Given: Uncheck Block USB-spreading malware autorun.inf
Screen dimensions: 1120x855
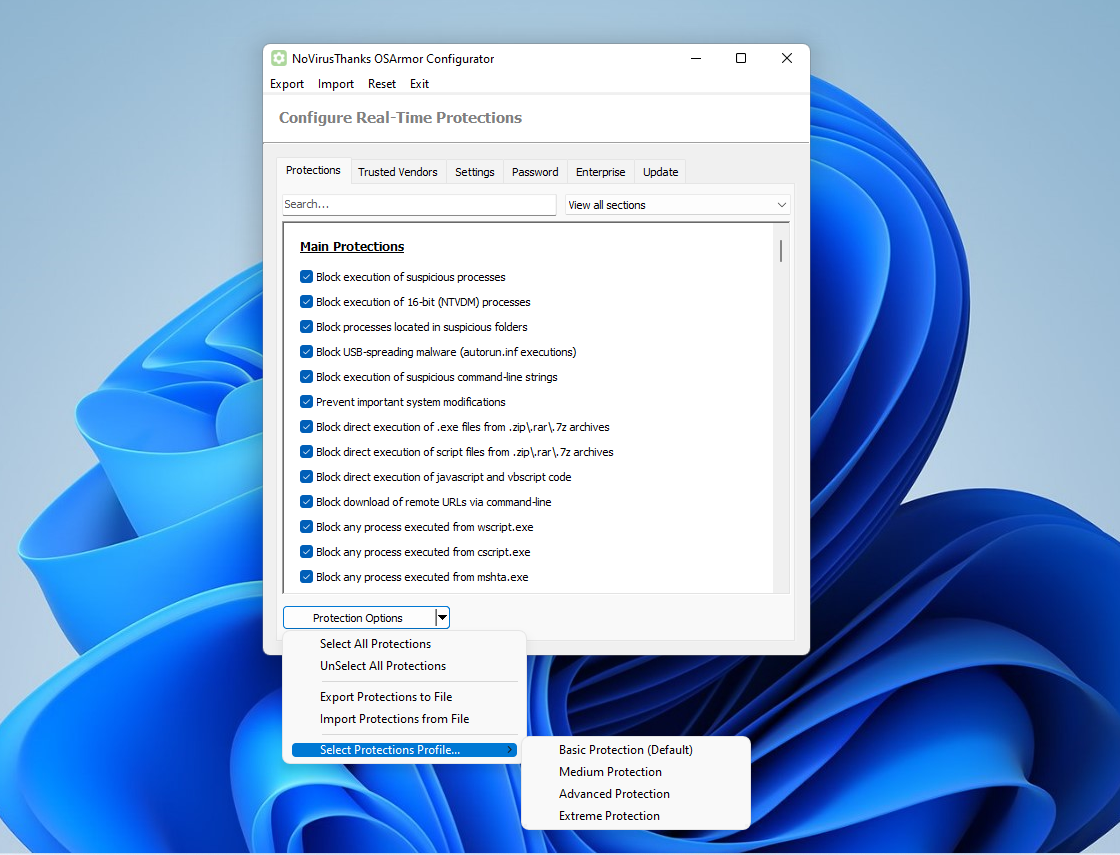Looking at the screenshot, I should coord(306,351).
